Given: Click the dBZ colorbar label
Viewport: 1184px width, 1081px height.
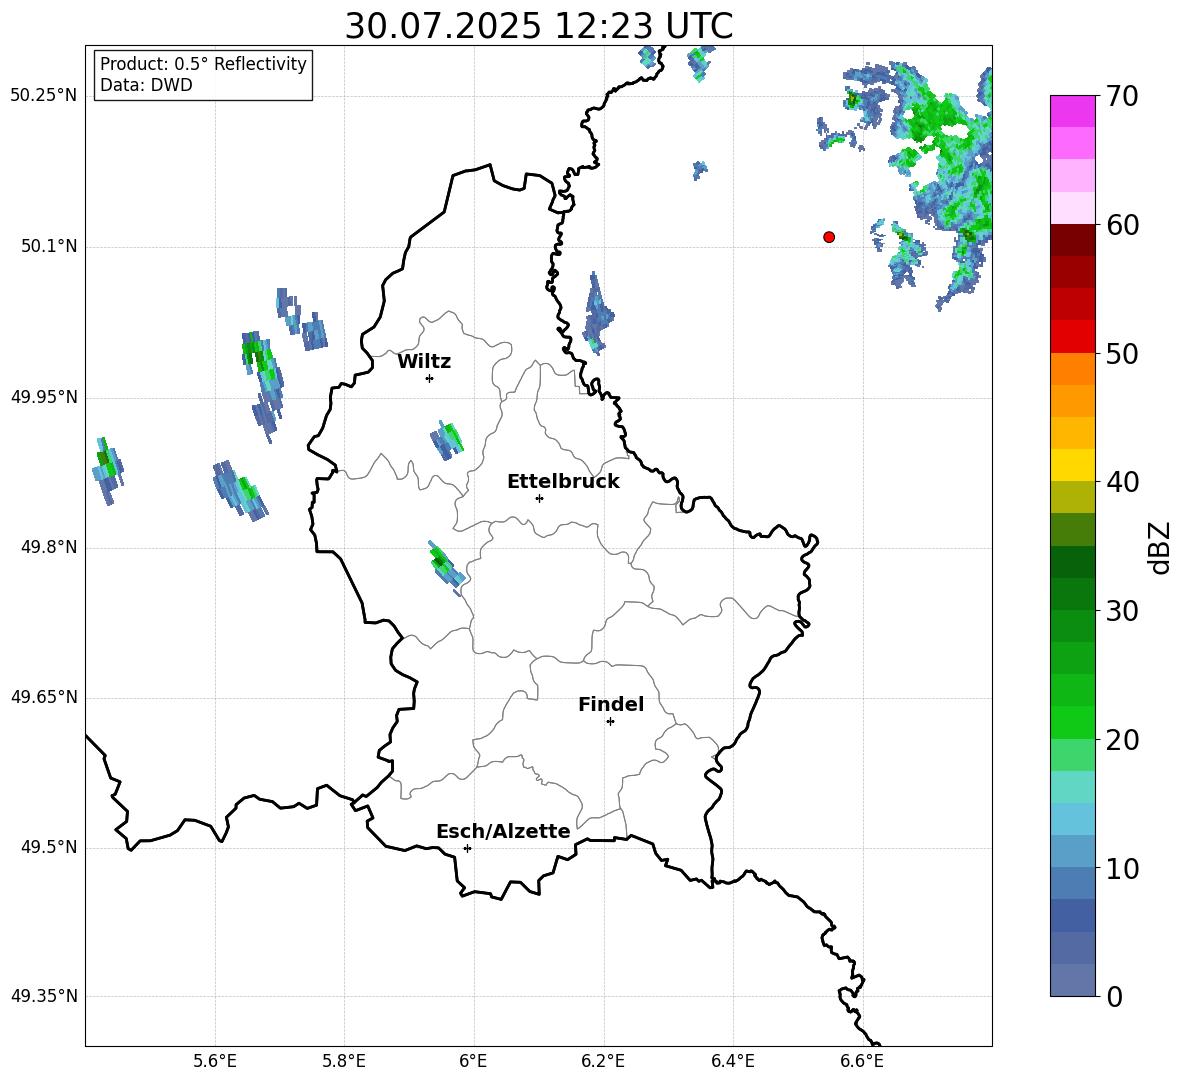Looking at the screenshot, I should pos(1159,547).
